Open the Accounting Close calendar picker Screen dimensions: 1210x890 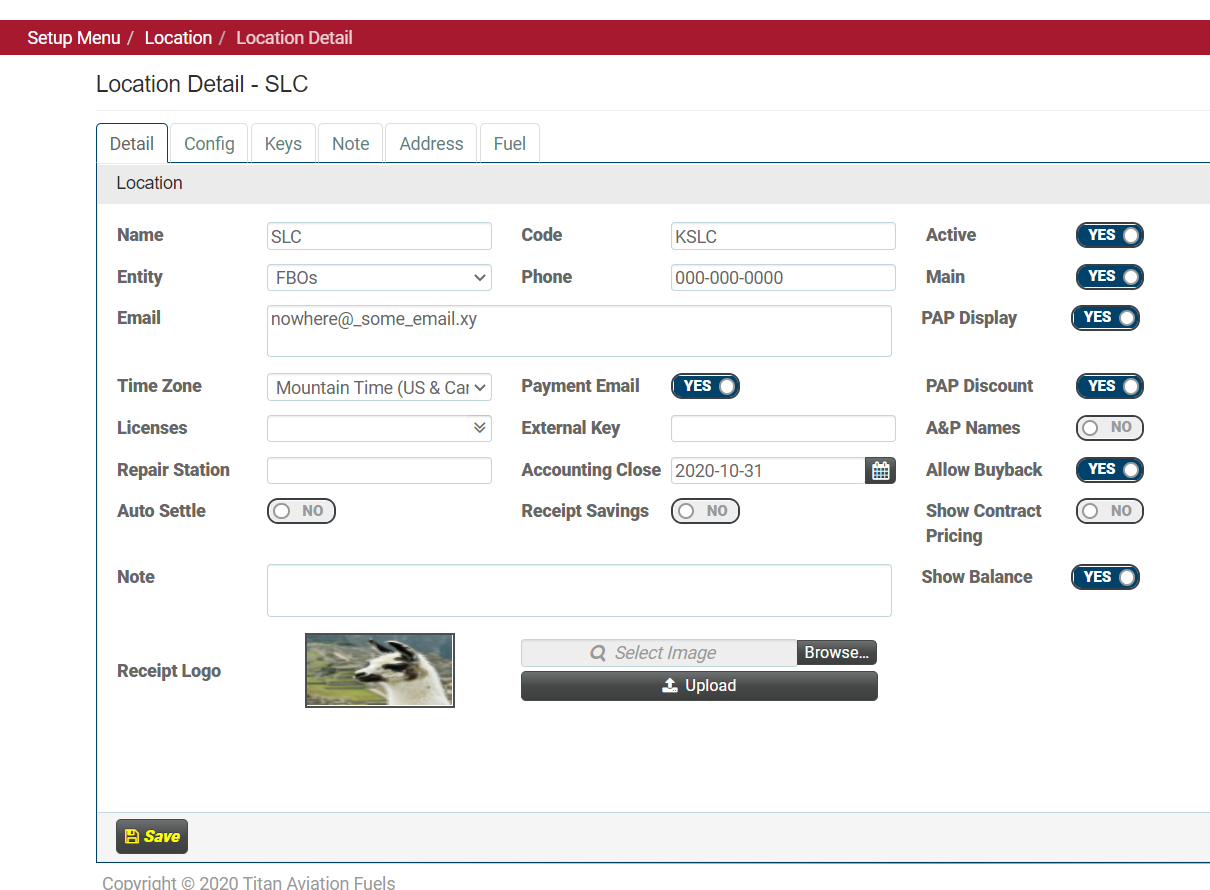[x=880, y=471]
